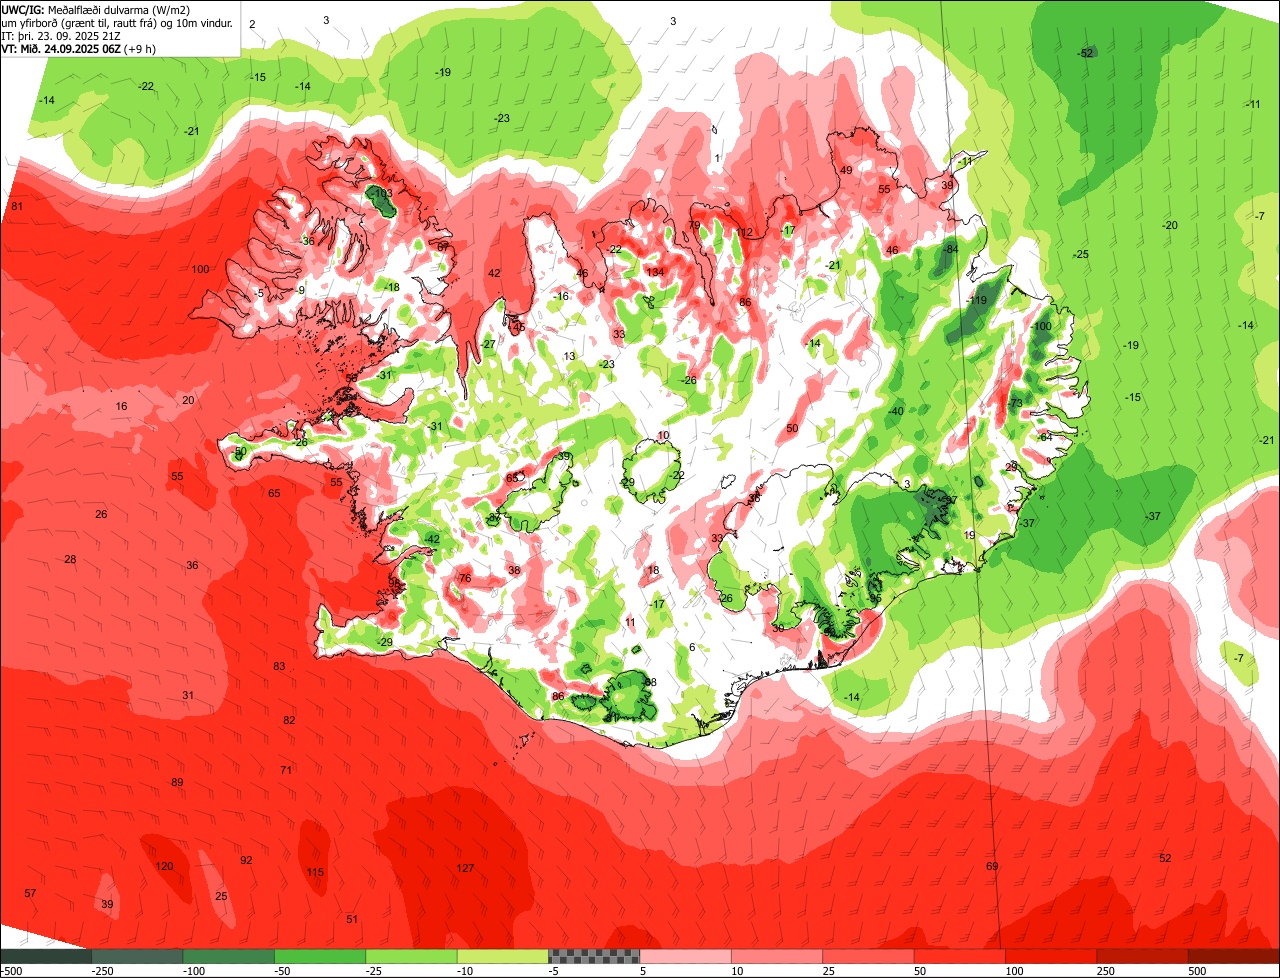Click the map value '71' off the south coast
This screenshot has width=1280, height=978.
coord(286,770)
